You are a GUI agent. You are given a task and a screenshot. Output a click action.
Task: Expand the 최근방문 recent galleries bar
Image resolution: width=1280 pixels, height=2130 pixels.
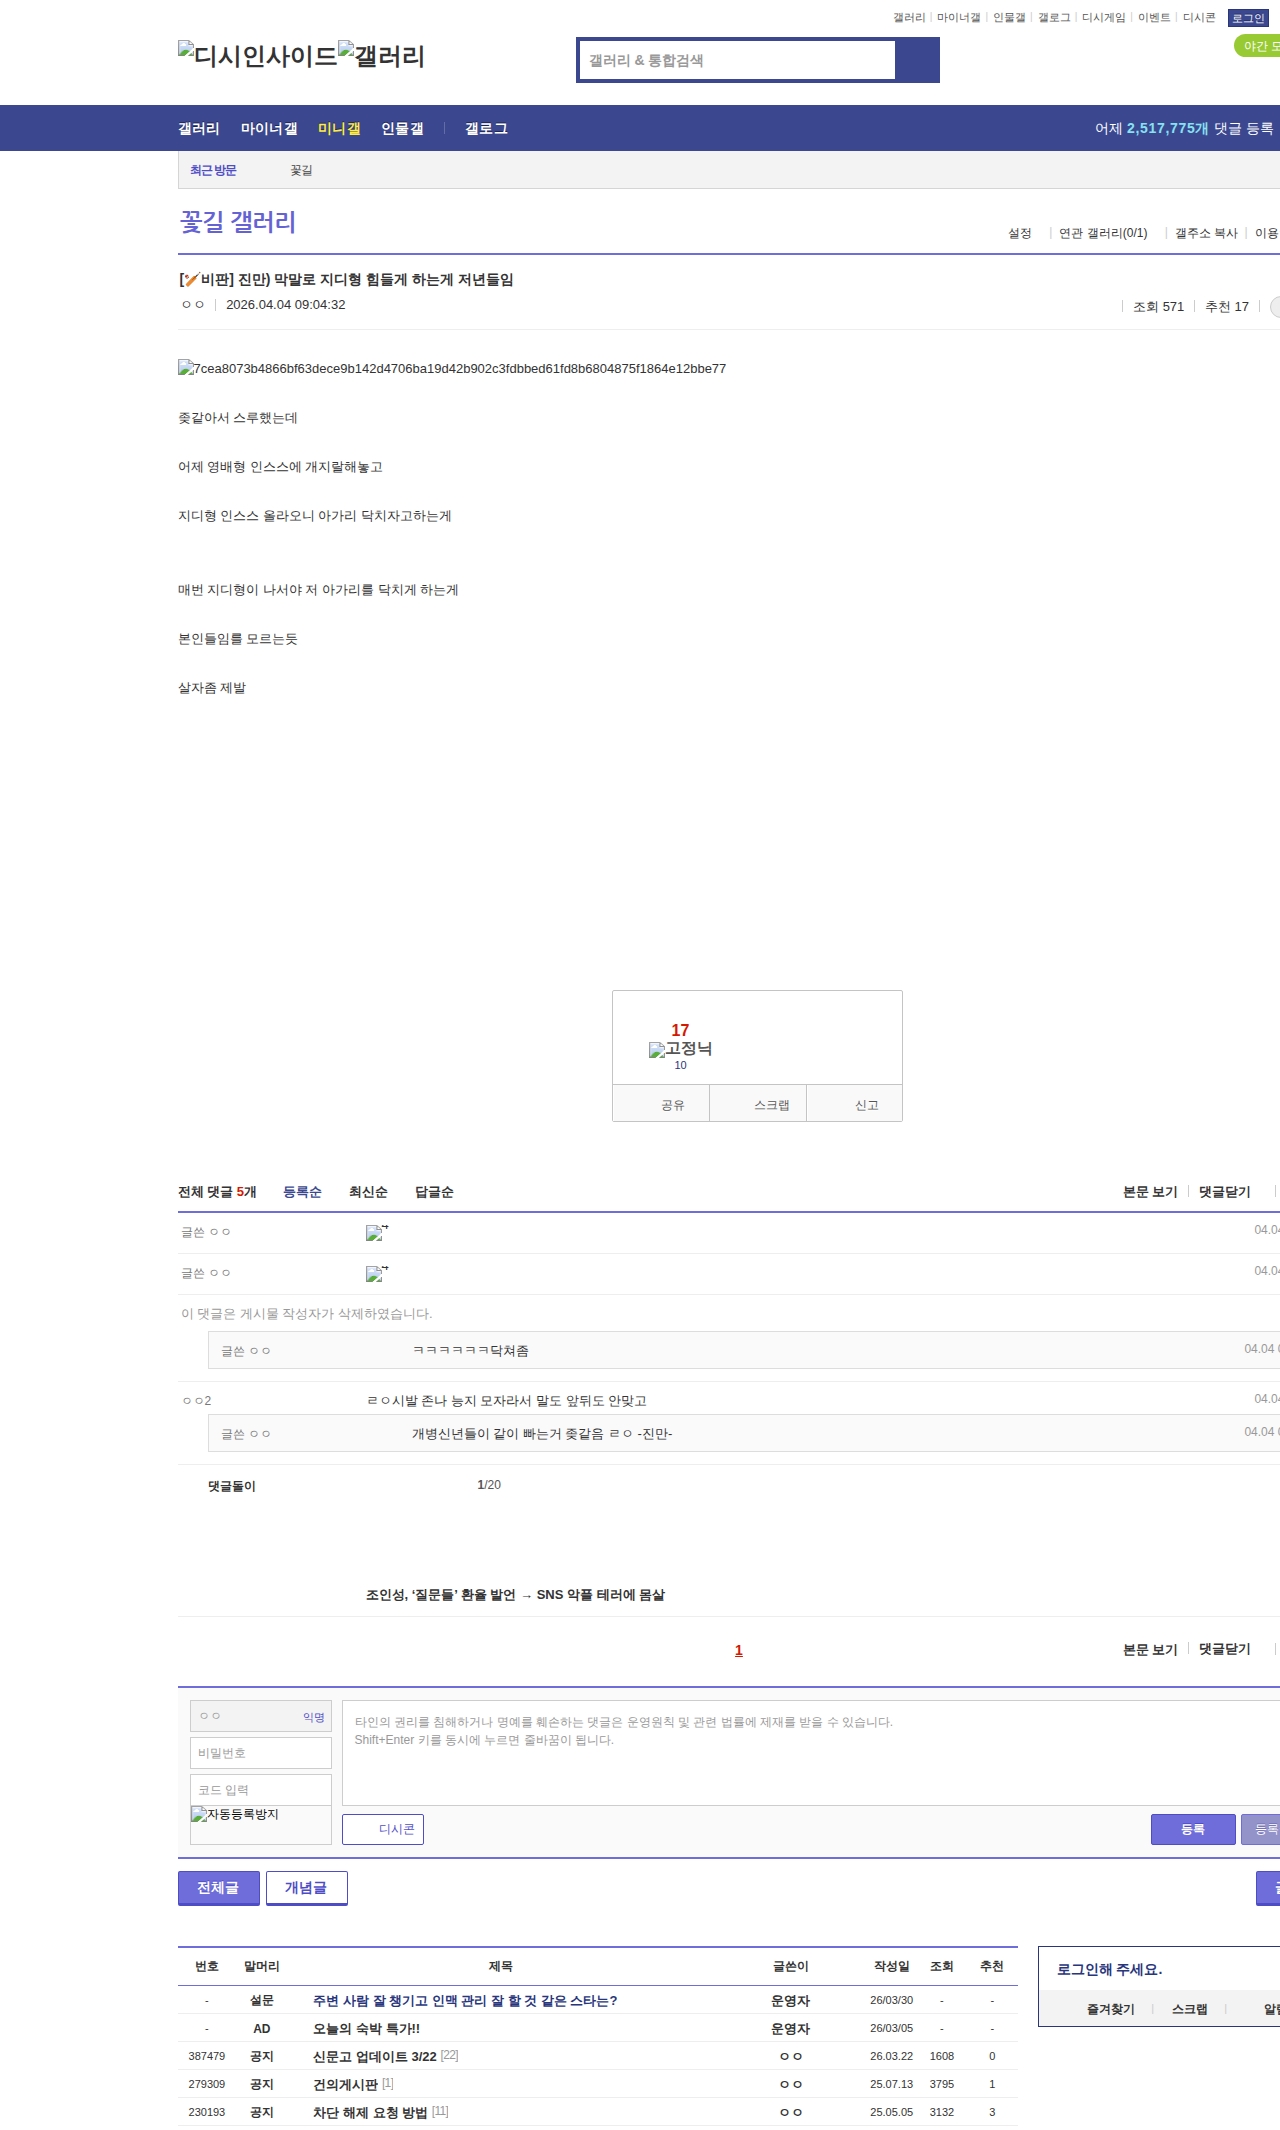213,170
